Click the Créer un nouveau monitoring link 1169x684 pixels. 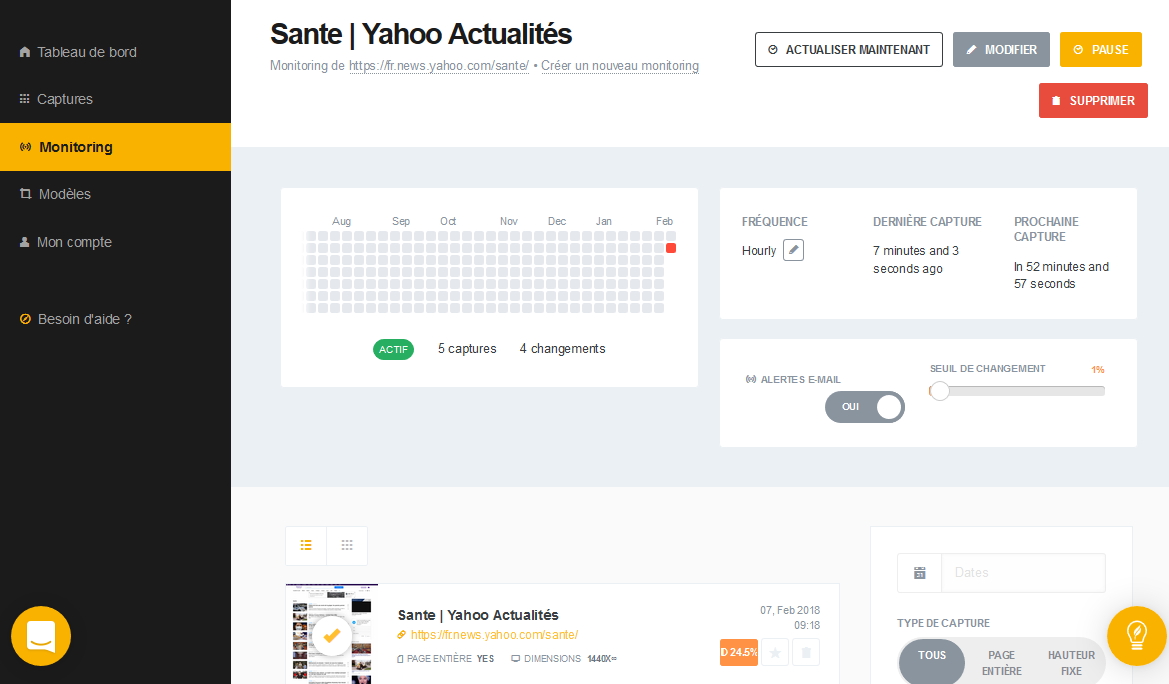pyautogui.click(x=620, y=66)
